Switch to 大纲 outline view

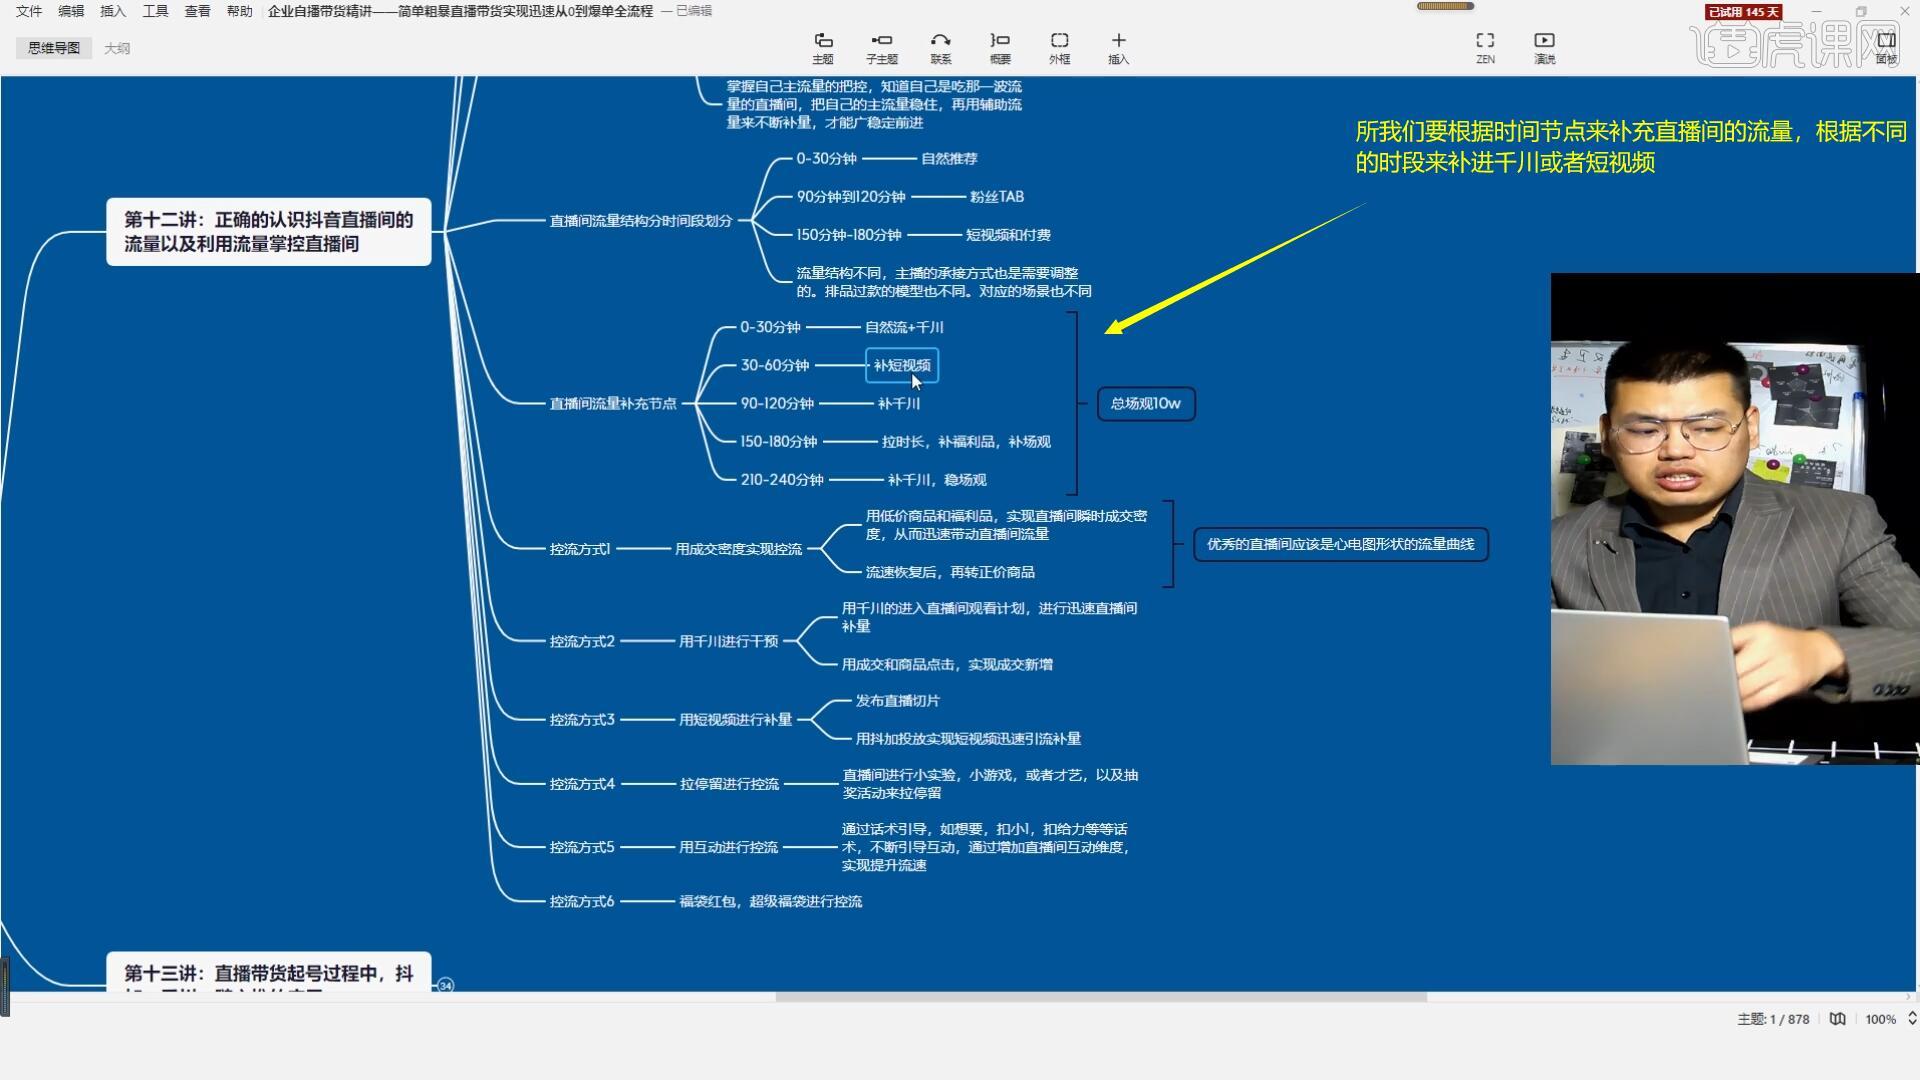click(x=117, y=48)
